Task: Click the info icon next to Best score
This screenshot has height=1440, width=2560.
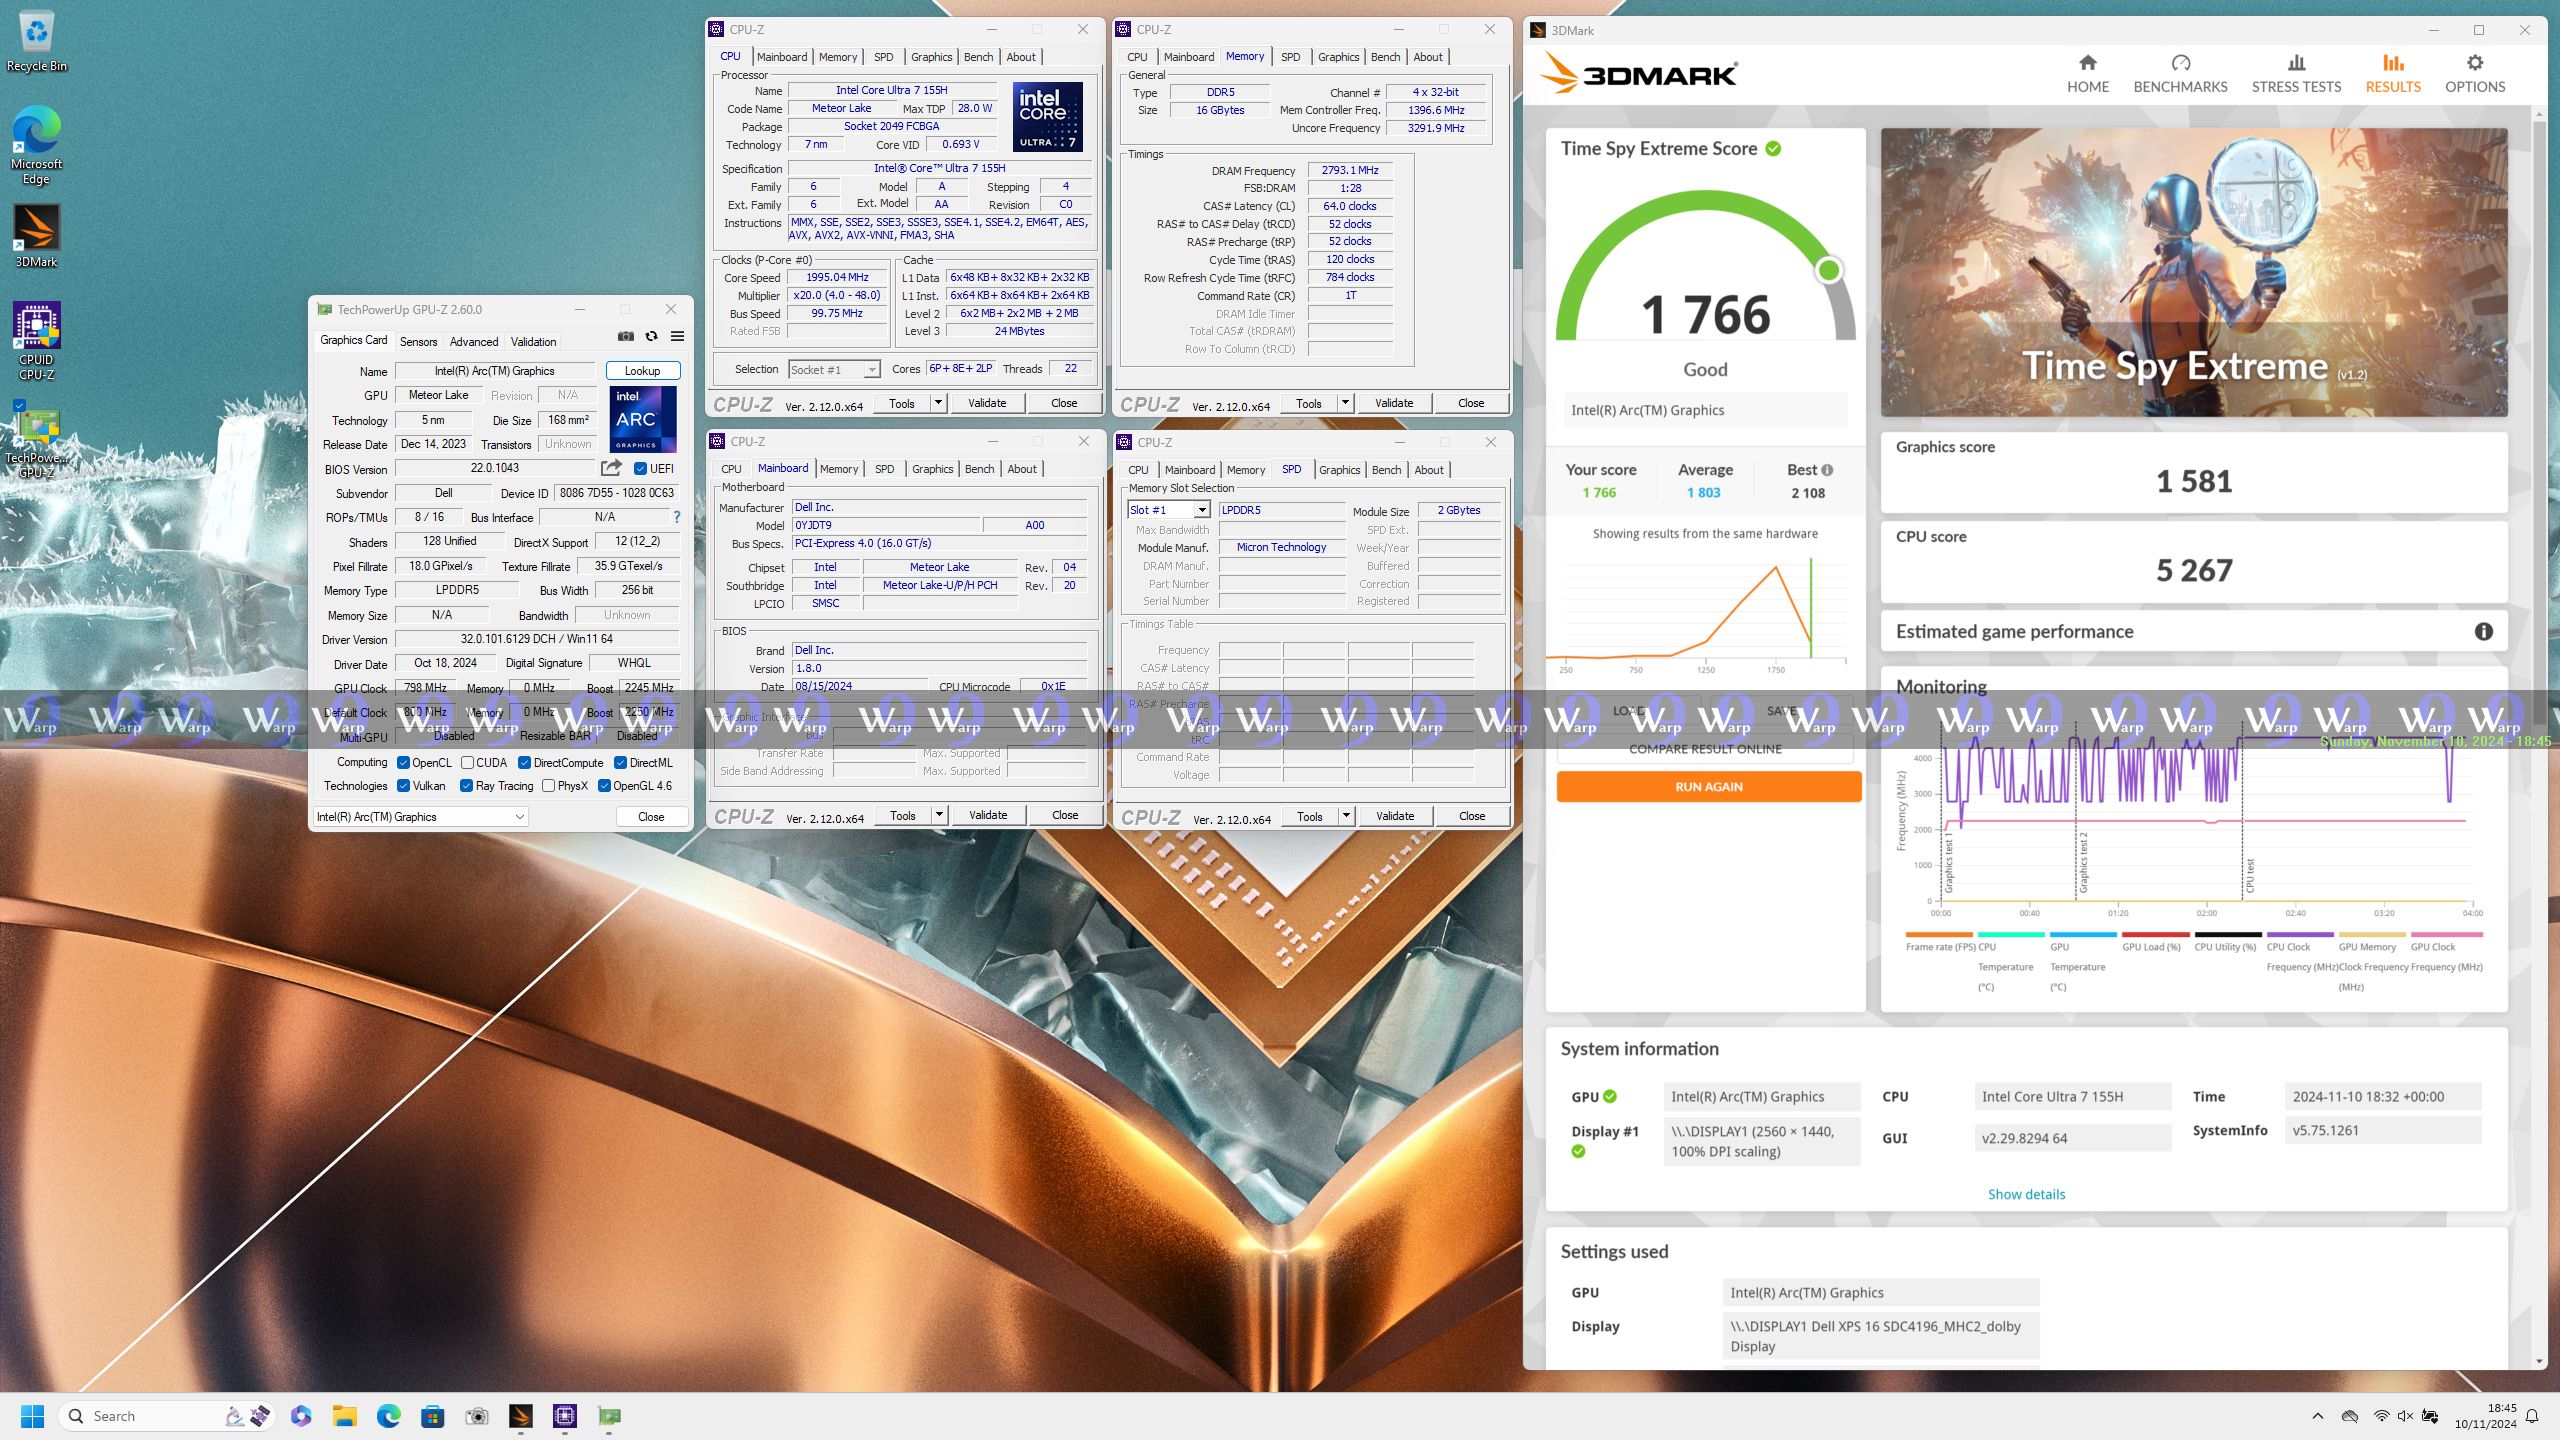Action: [x=1827, y=470]
